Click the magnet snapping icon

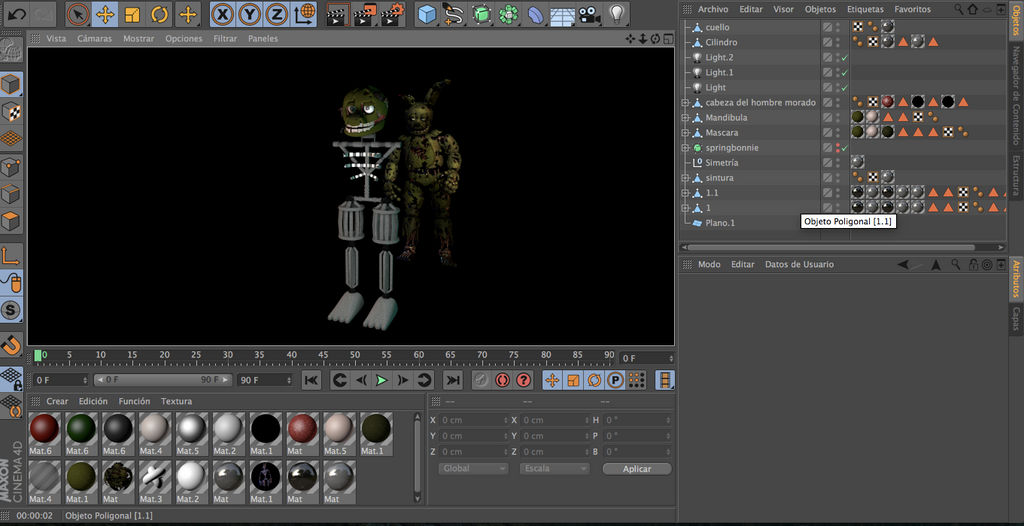pos(11,344)
